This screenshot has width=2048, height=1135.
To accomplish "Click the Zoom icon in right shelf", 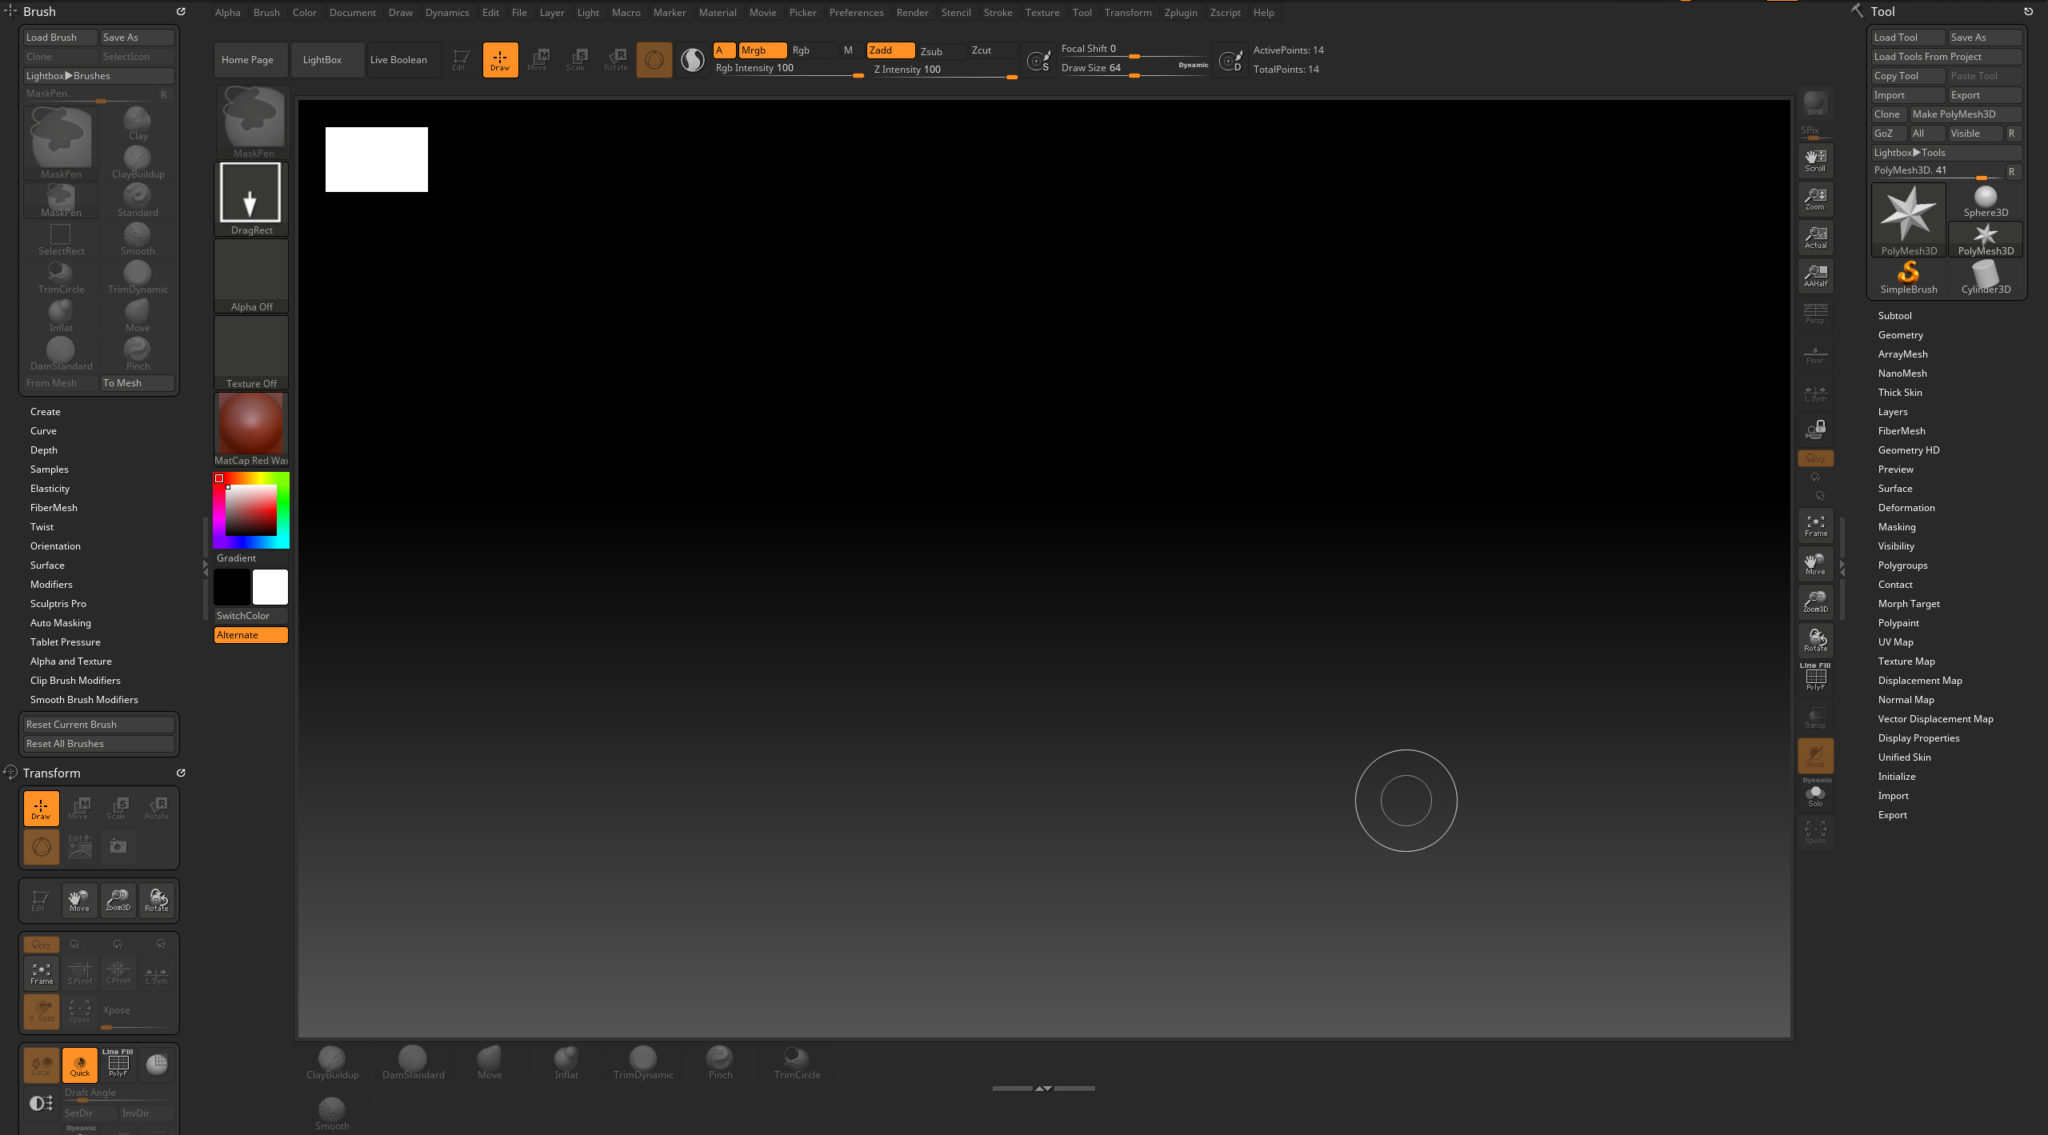I will [1815, 199].
